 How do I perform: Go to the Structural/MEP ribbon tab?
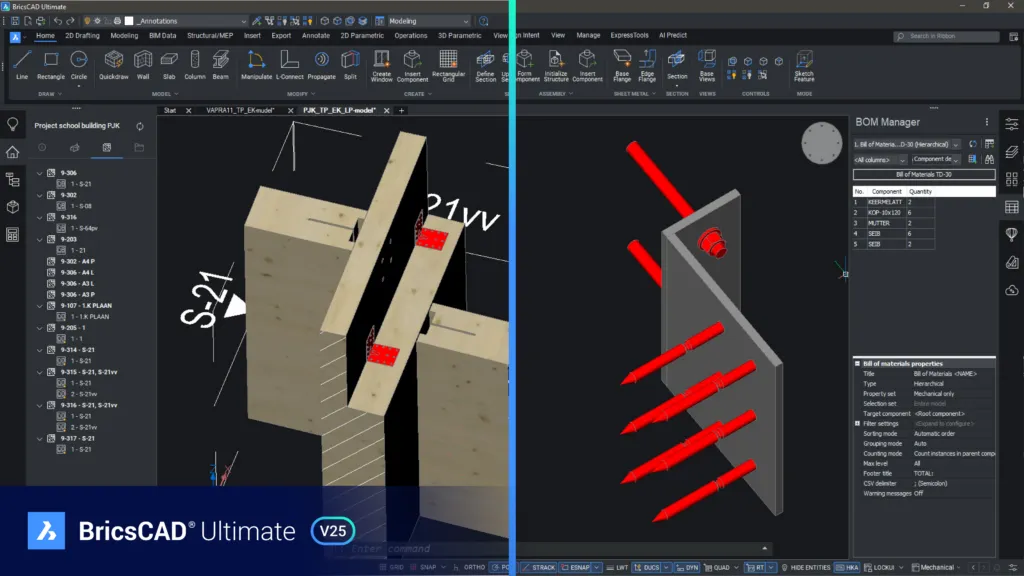210,35
